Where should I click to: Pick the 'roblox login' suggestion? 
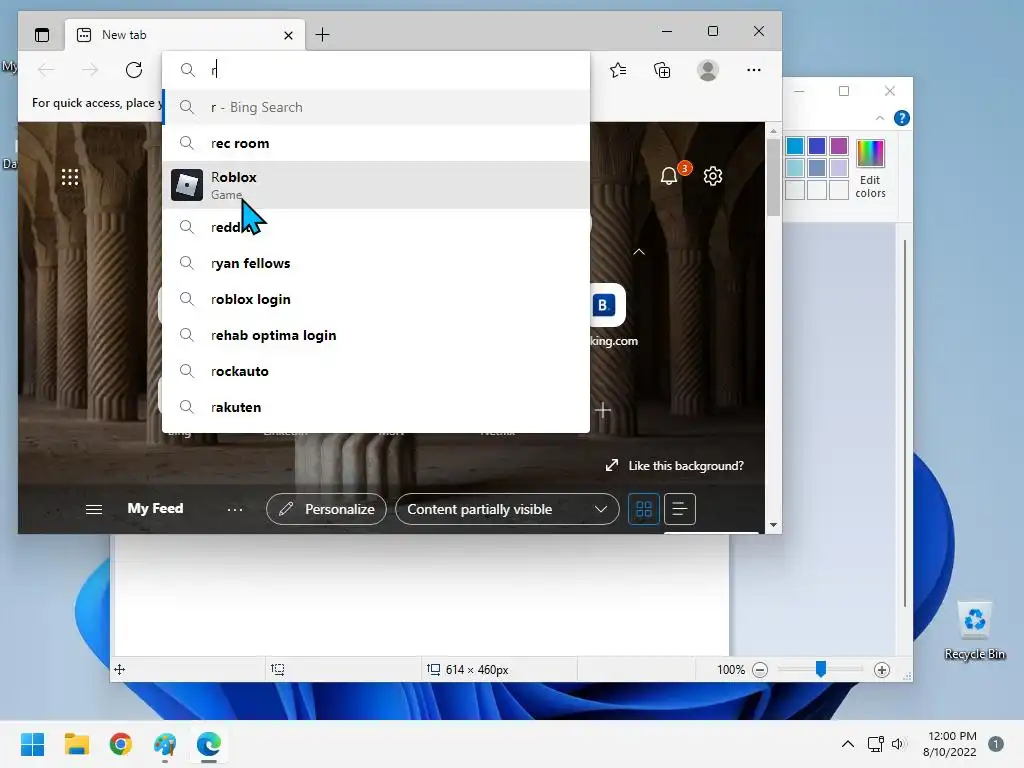pyautogui.click(x=376, y=299)
